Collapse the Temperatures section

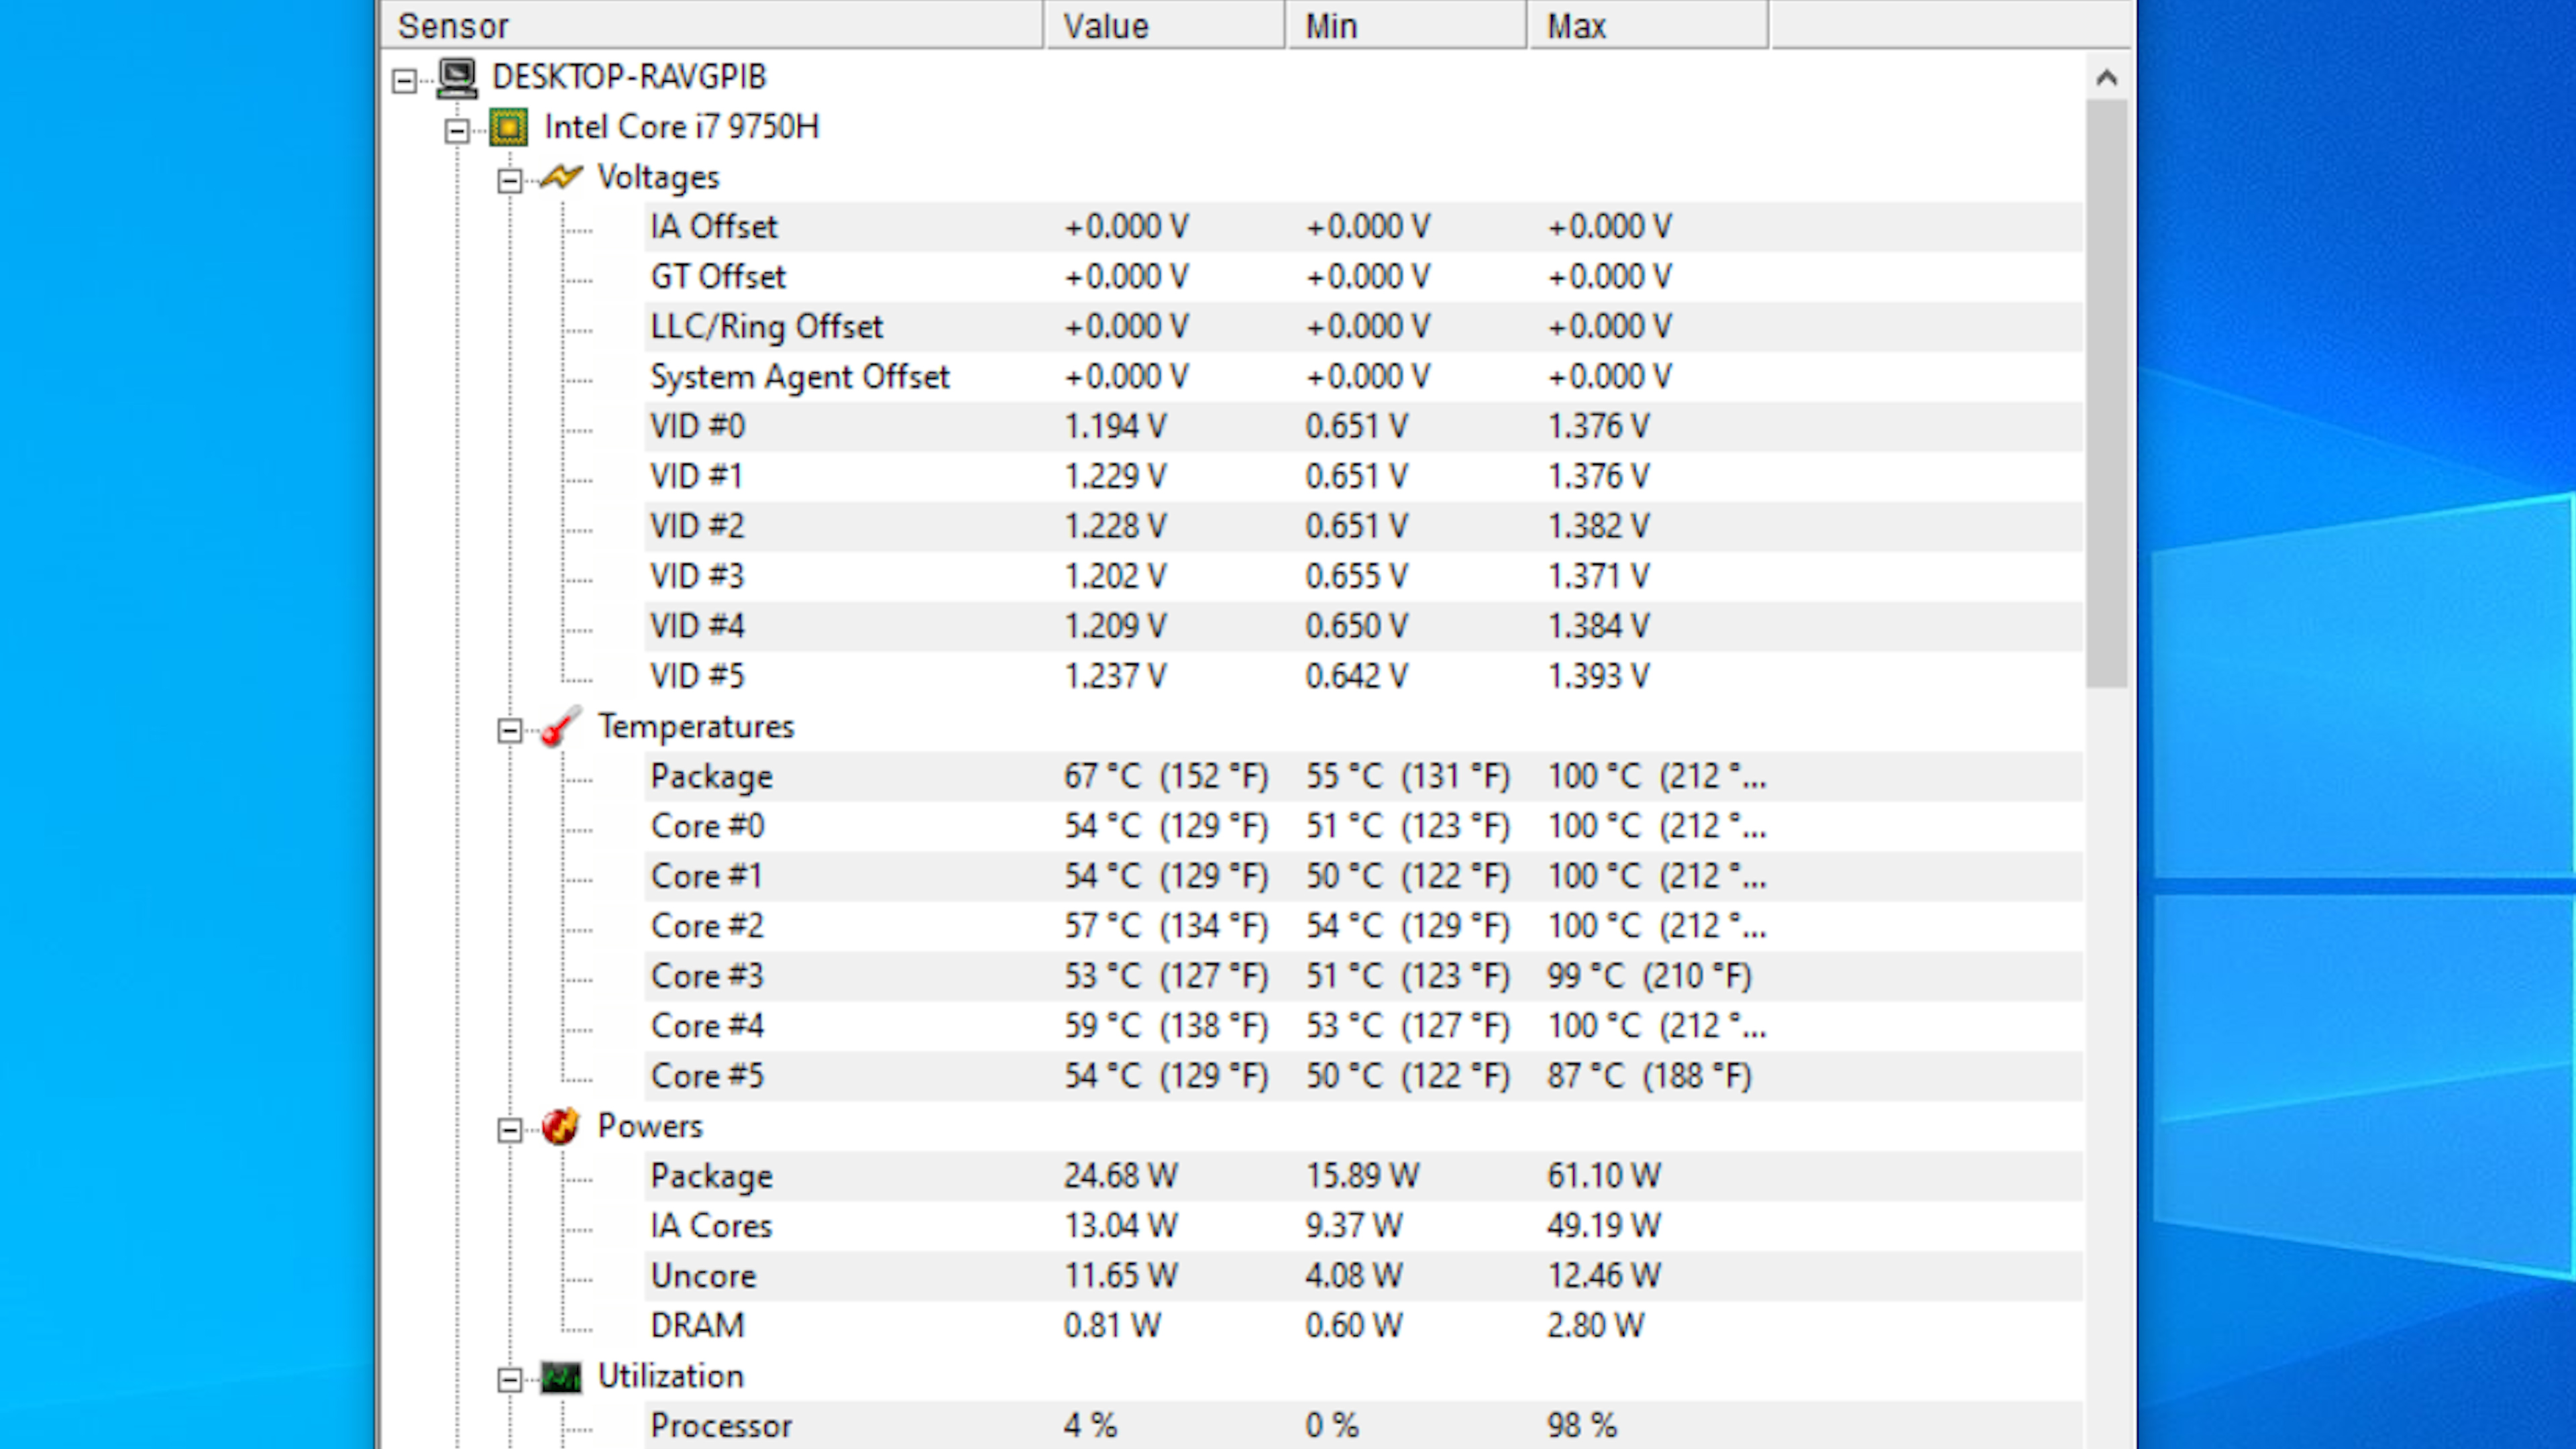[510, 730]
